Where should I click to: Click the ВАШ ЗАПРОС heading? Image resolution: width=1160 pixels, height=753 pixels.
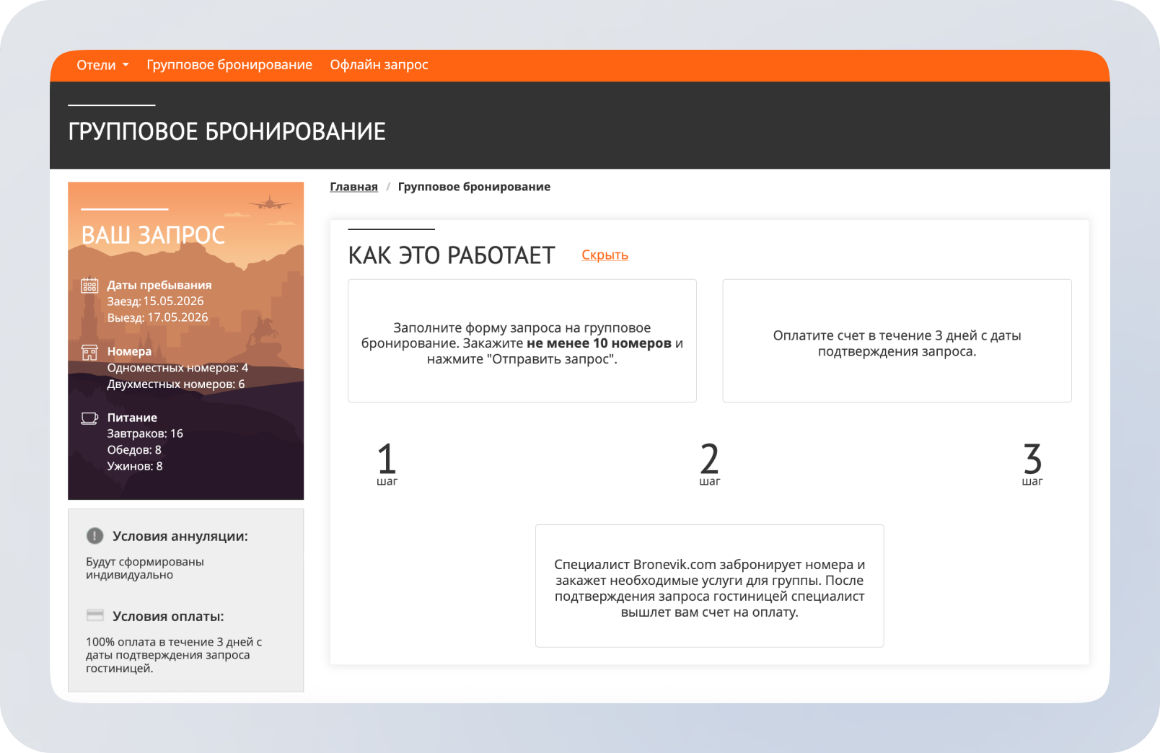pos(153,235)
